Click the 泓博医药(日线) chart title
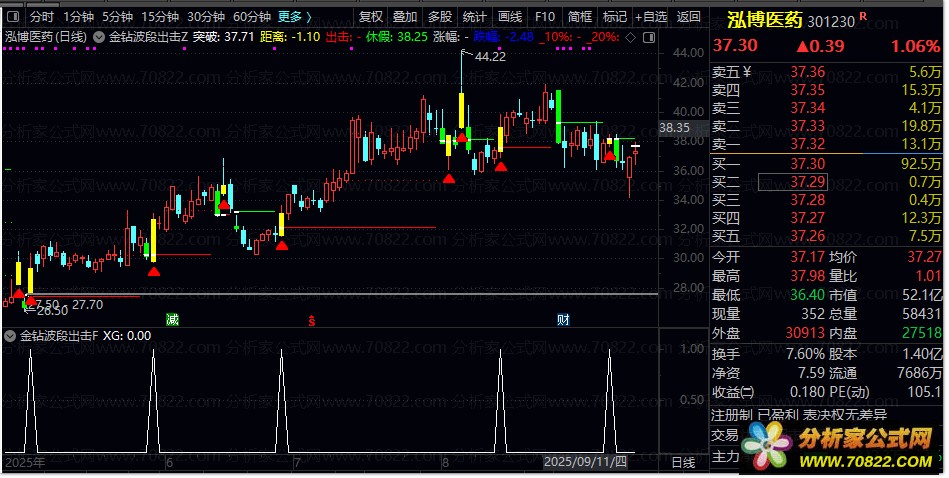949x478 pixels. pyautogui.click(x=46, y=37)
